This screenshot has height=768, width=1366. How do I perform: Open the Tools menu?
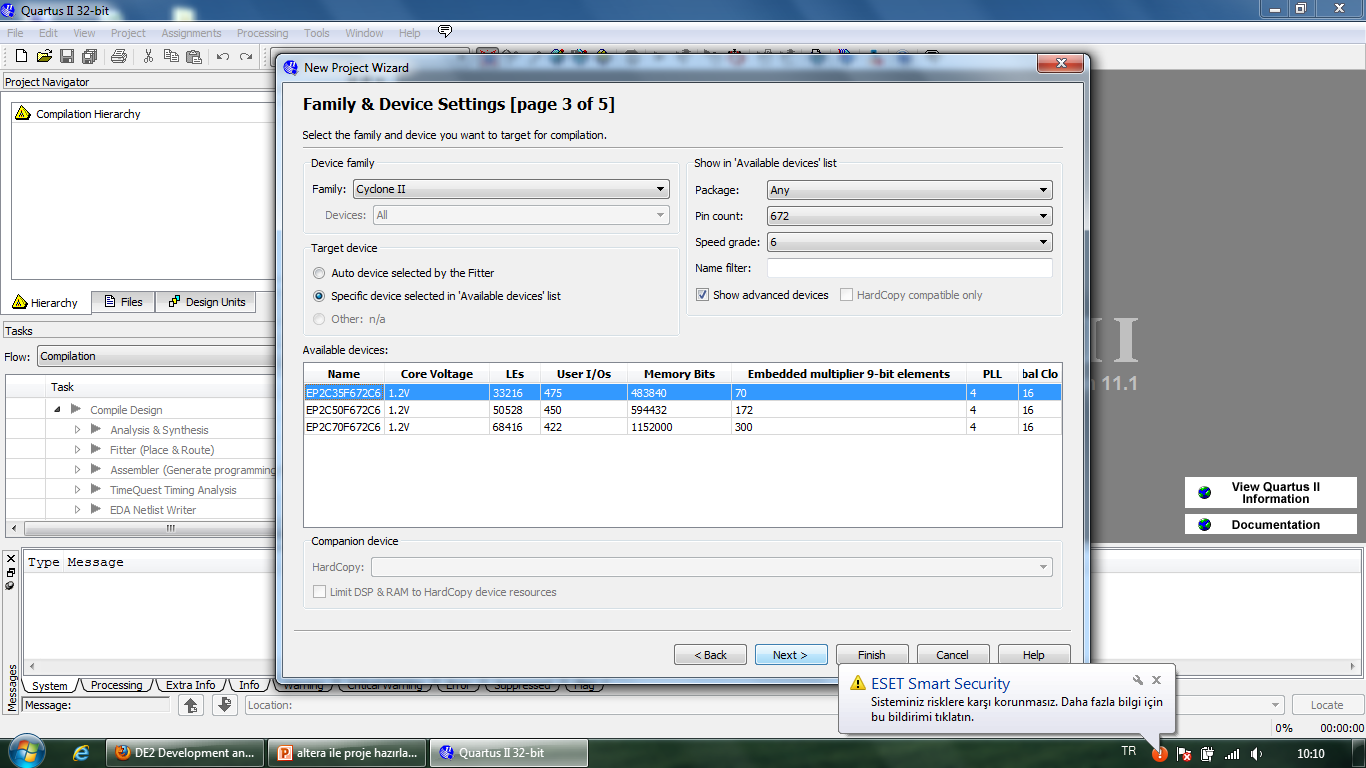(317, 33)
